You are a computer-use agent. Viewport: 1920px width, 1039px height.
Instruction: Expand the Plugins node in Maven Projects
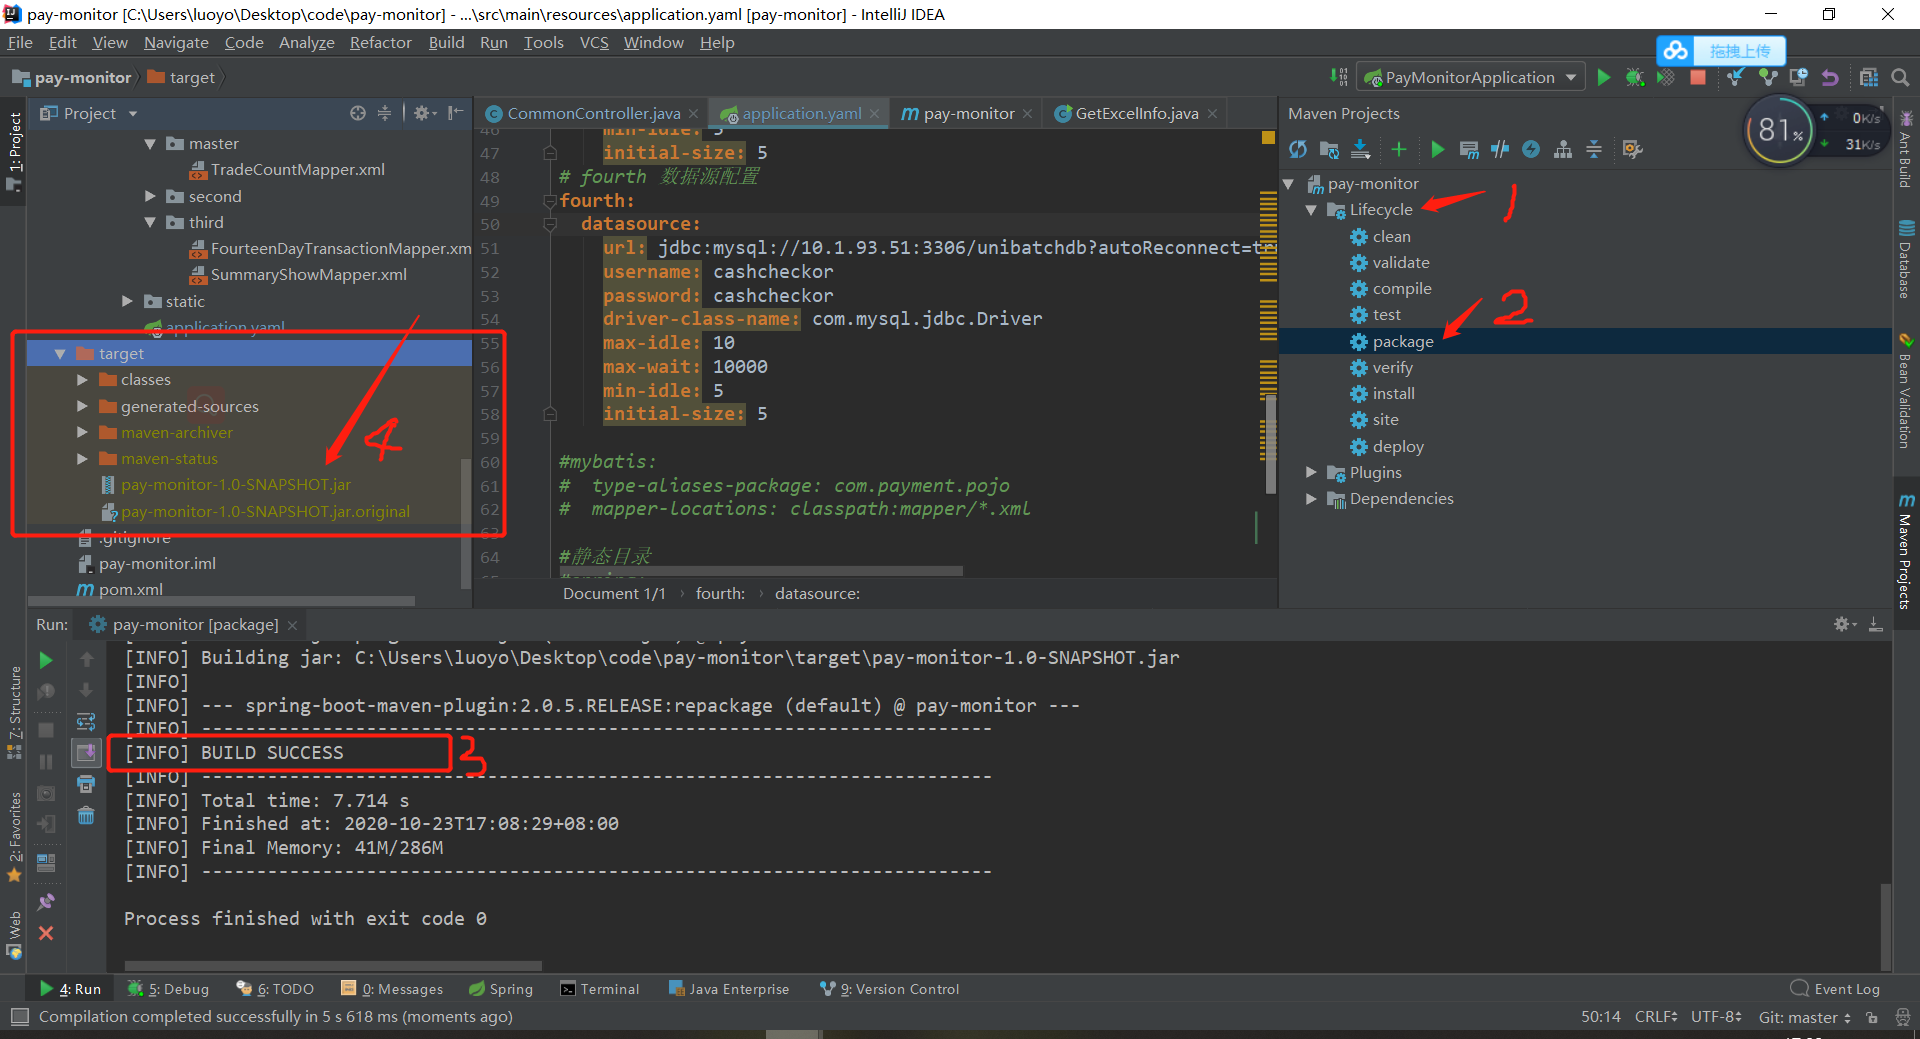(1311, 473)
